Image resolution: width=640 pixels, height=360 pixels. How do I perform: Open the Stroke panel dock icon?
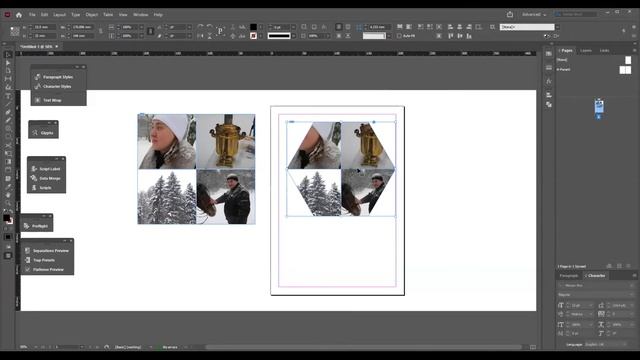[549, 67]
